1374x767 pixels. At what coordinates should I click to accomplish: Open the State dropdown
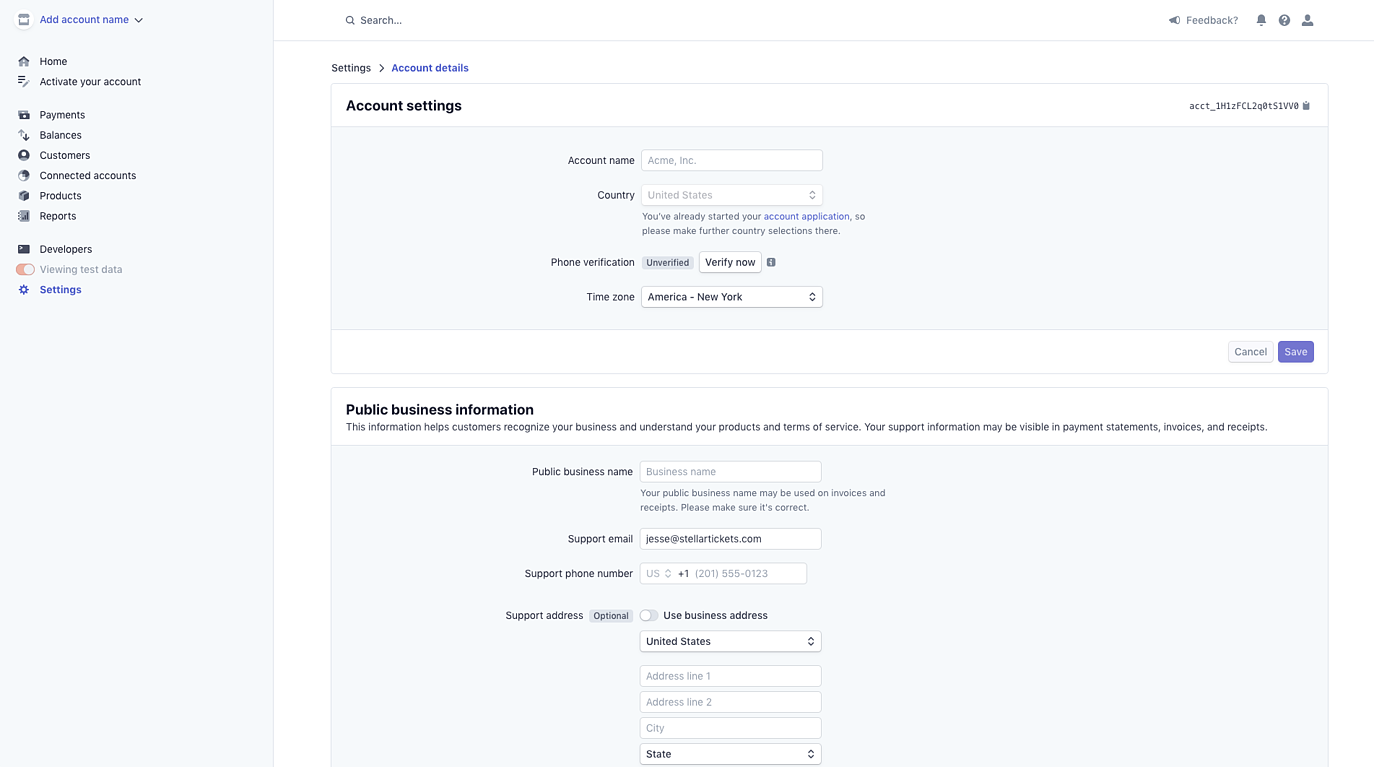(x=730, y=754)
